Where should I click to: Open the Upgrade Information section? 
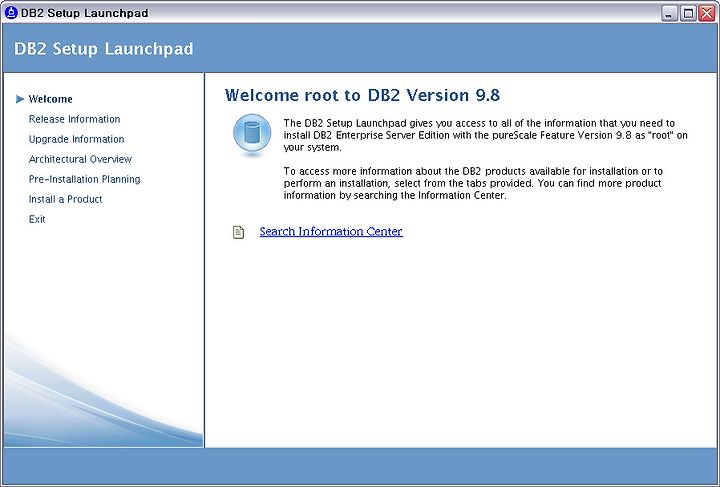[76, 139]
